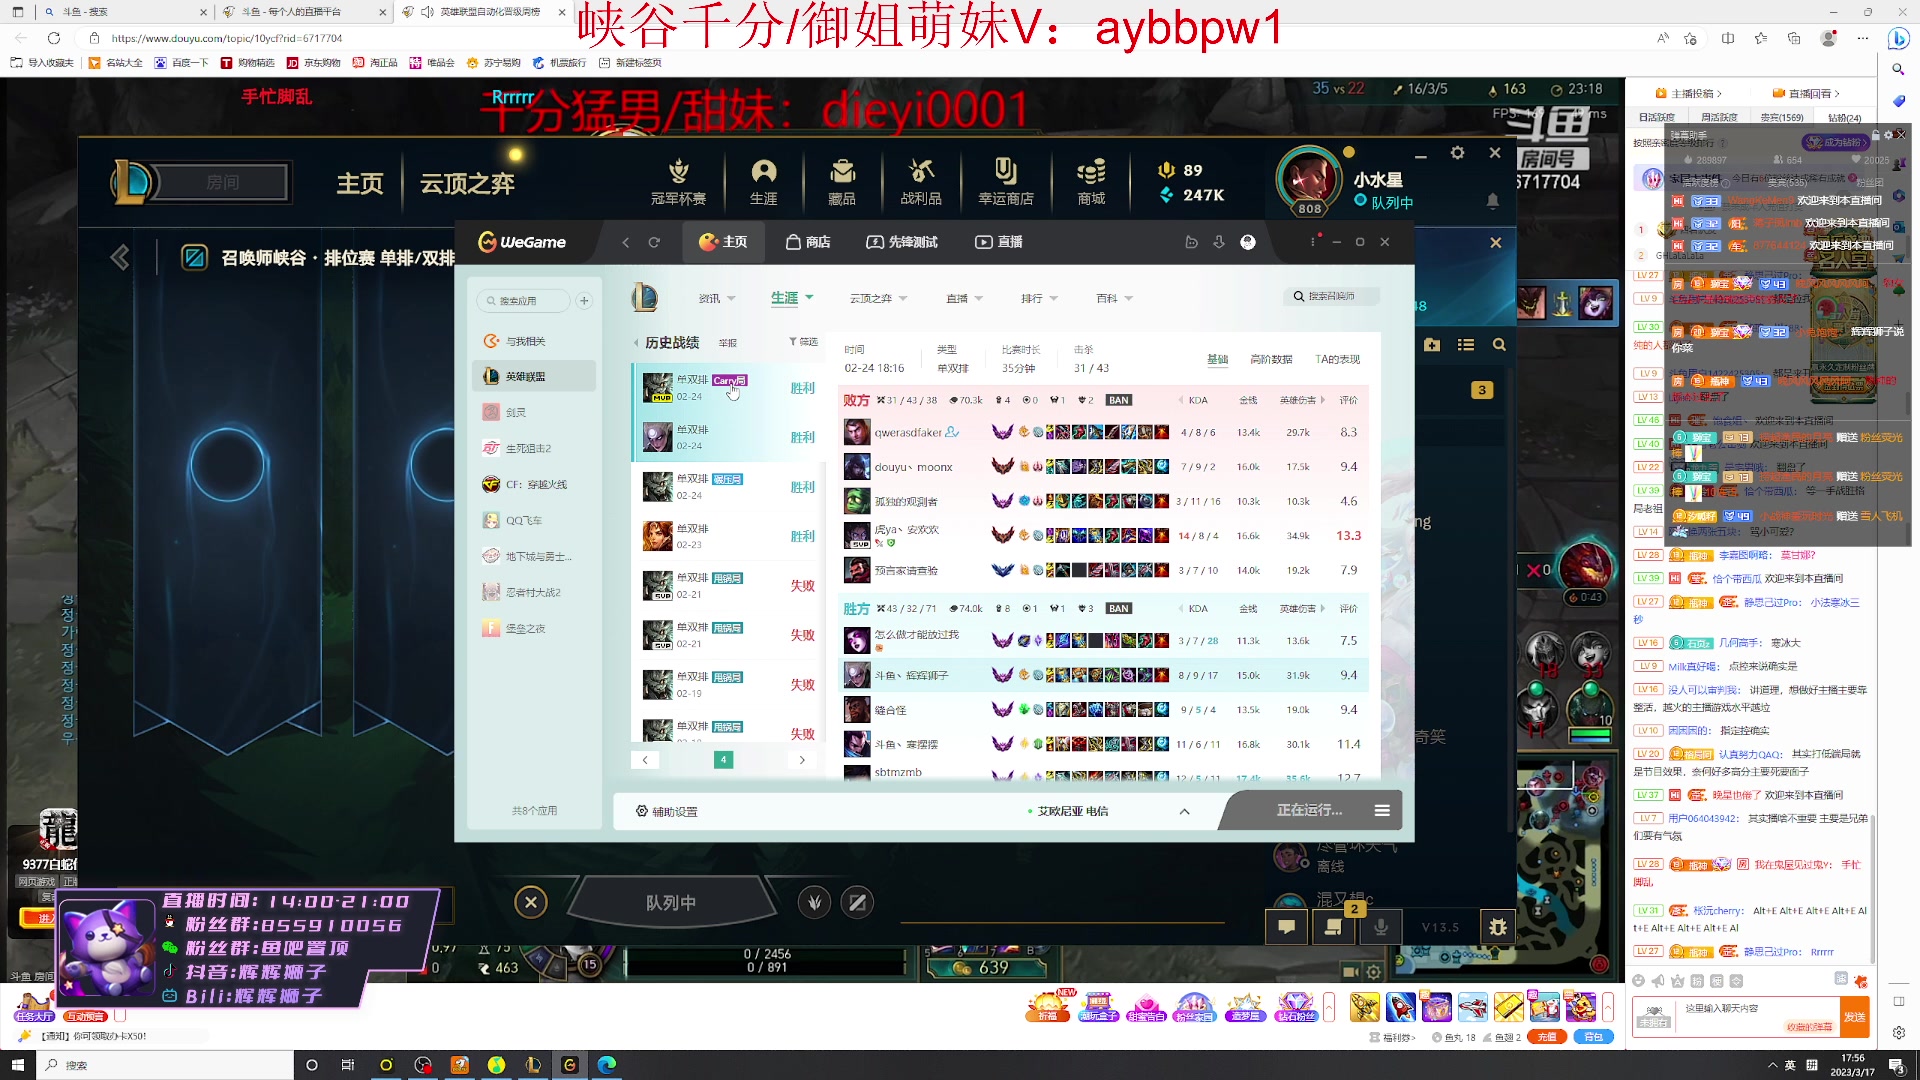Image resolution: width=1920 pixels, height=1080 pixels.
Task: Open League client 云顶之弈 tab
Action: coord(467,184)
